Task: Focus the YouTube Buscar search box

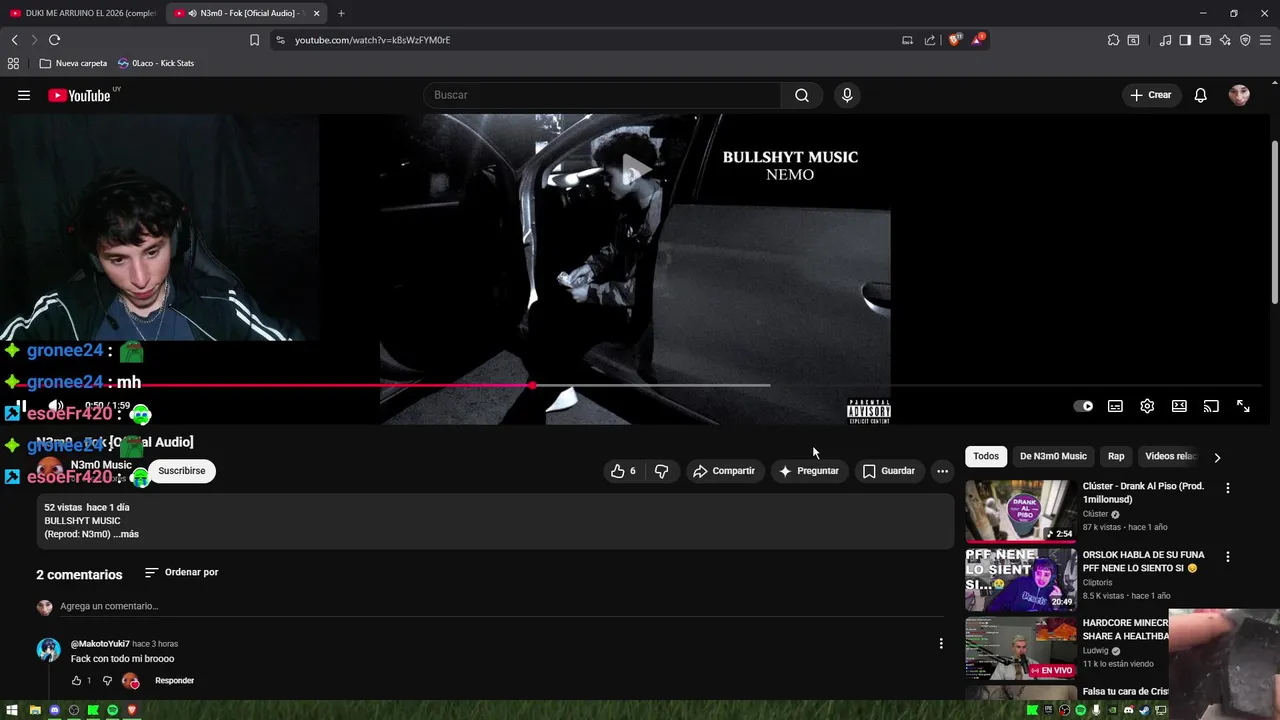Action: (602, 95)
